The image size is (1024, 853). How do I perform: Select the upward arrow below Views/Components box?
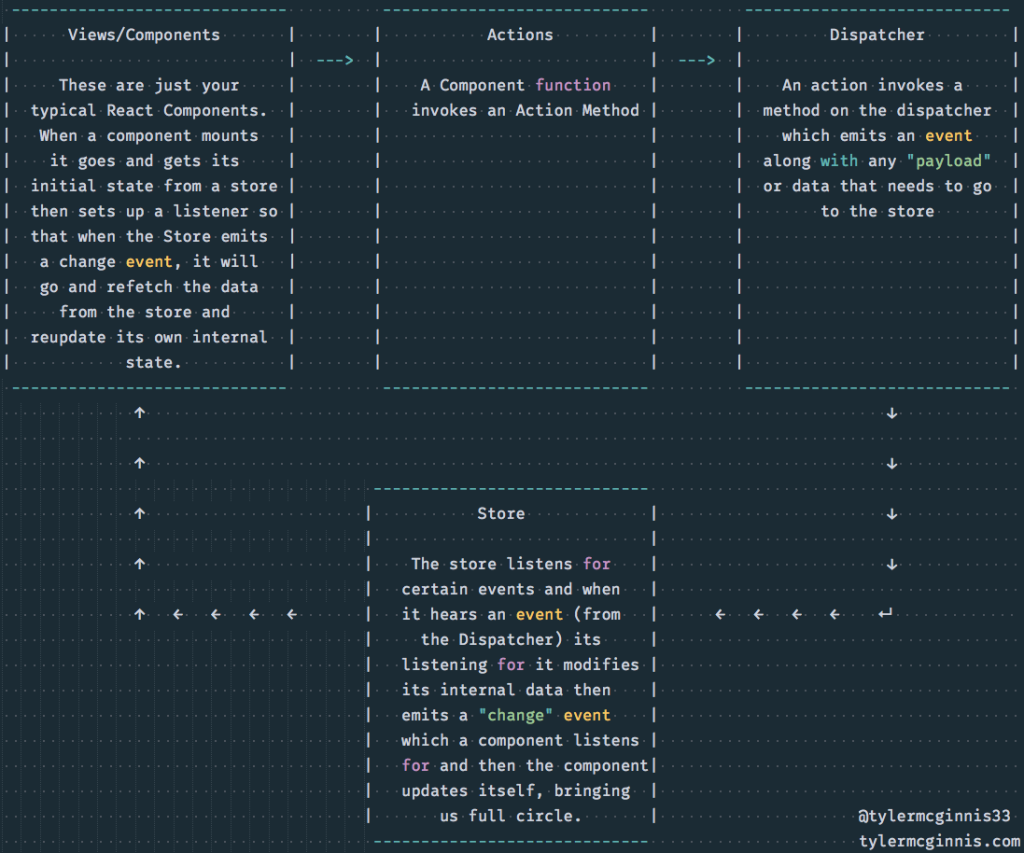139,412
